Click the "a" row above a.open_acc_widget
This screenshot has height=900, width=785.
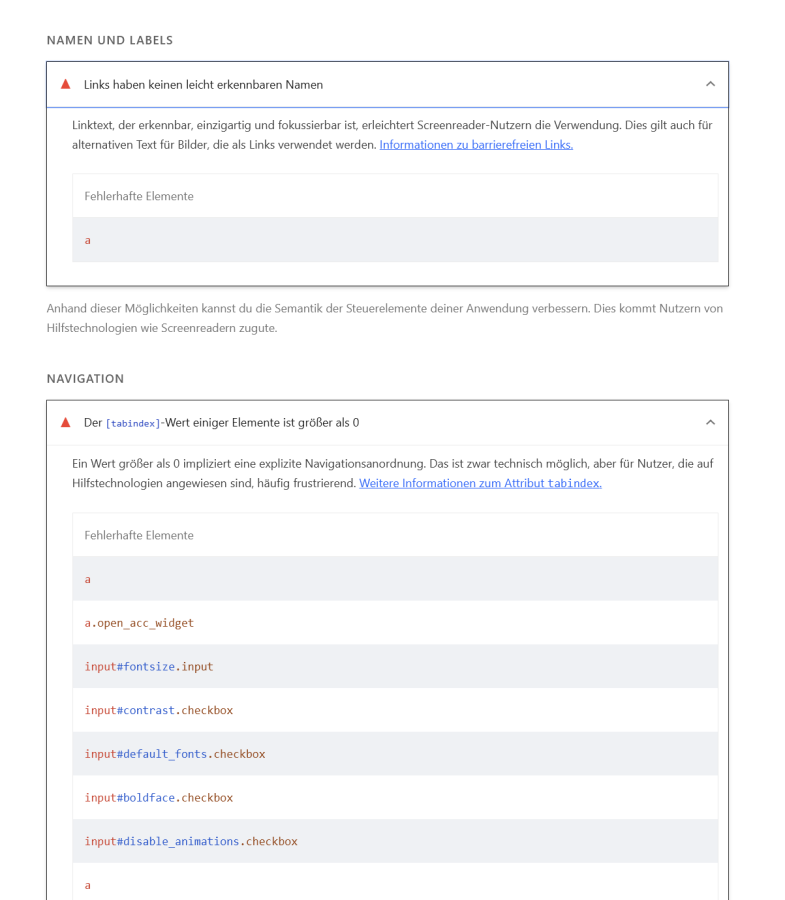(88, 579)
